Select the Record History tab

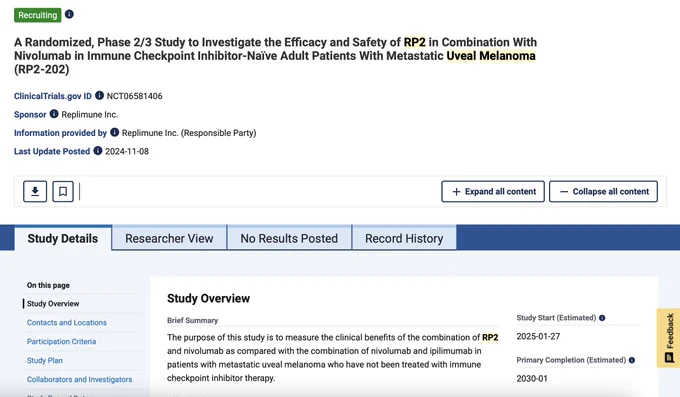(404, 238)
